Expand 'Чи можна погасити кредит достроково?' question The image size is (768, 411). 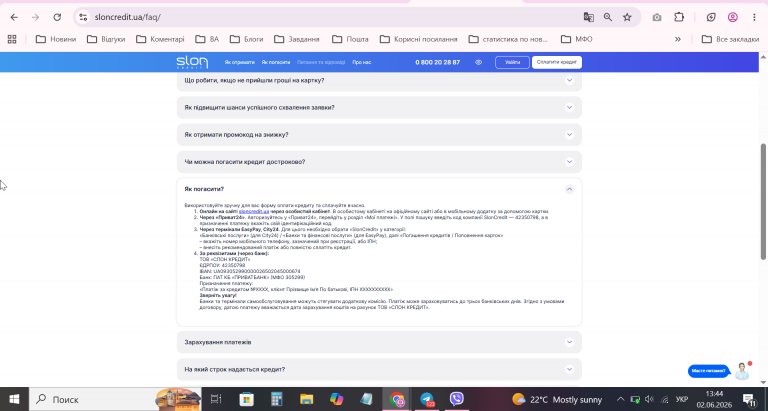[x=379, y=162]
